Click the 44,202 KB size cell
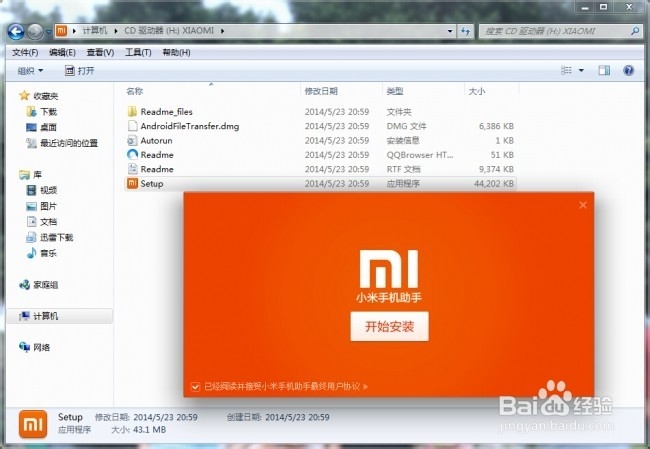The height and width of the screenshot is (449, 650). (494, 183)
